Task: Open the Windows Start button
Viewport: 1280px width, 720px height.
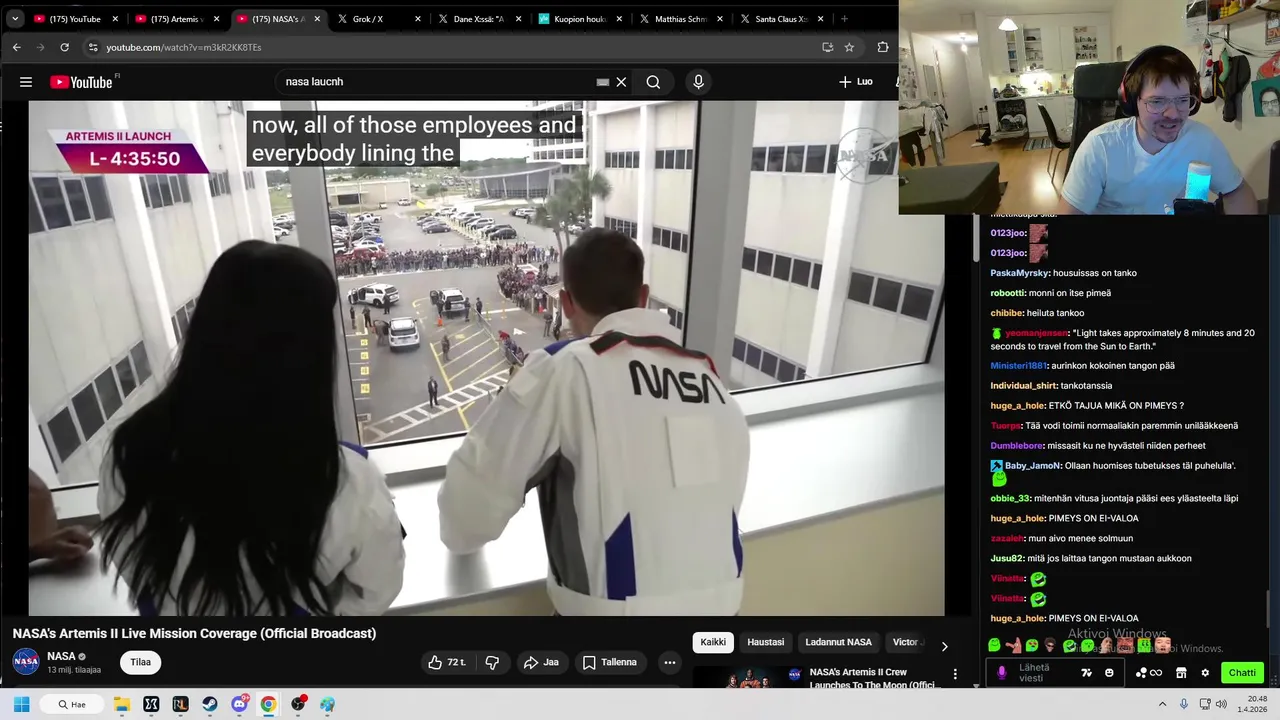Action: pos(21,704)
